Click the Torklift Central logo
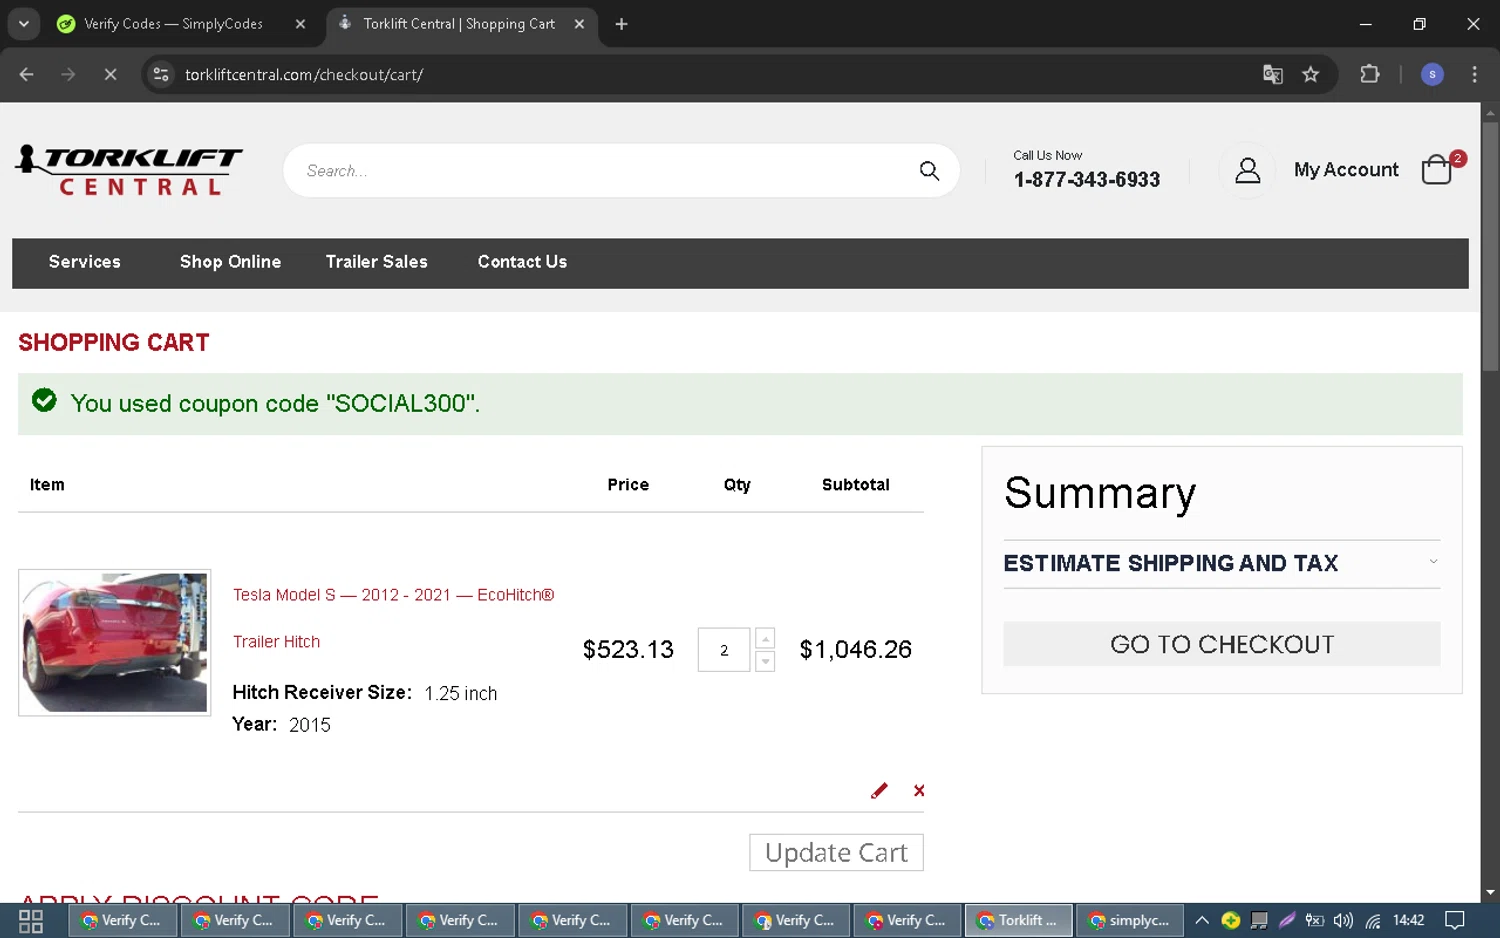The width and height of the screenshot is (1500, 938). [129, 170]
